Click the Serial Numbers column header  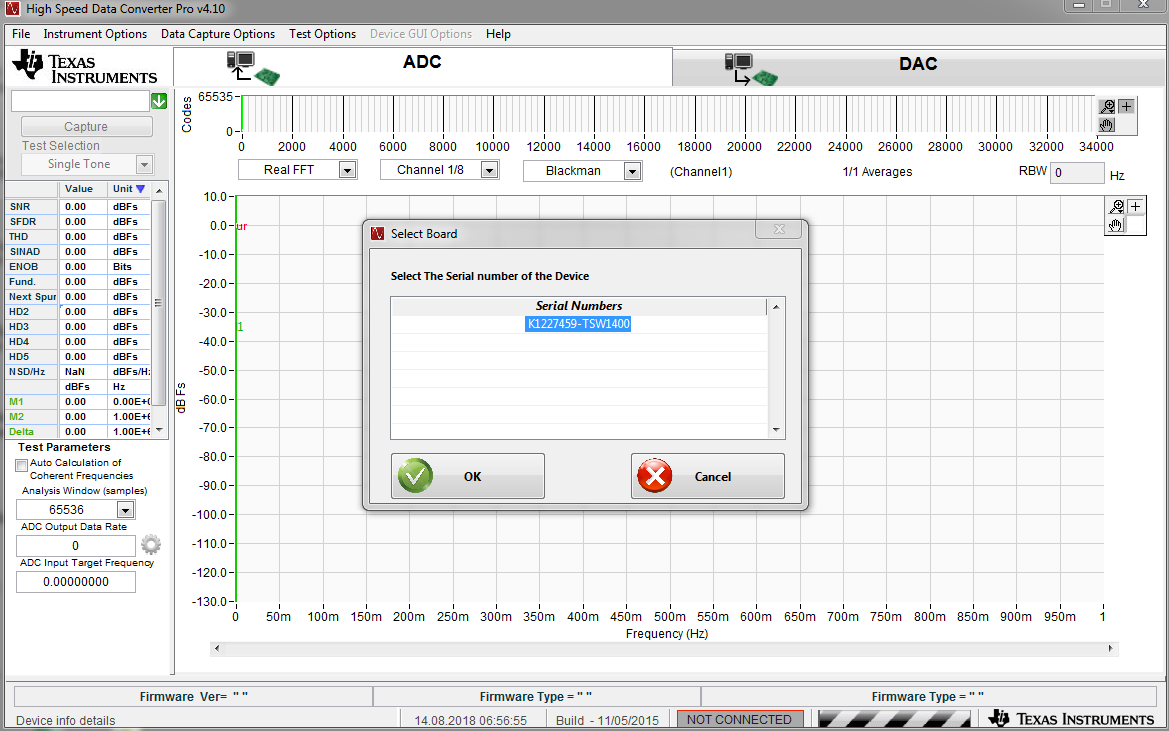click(x=579, y=306)
